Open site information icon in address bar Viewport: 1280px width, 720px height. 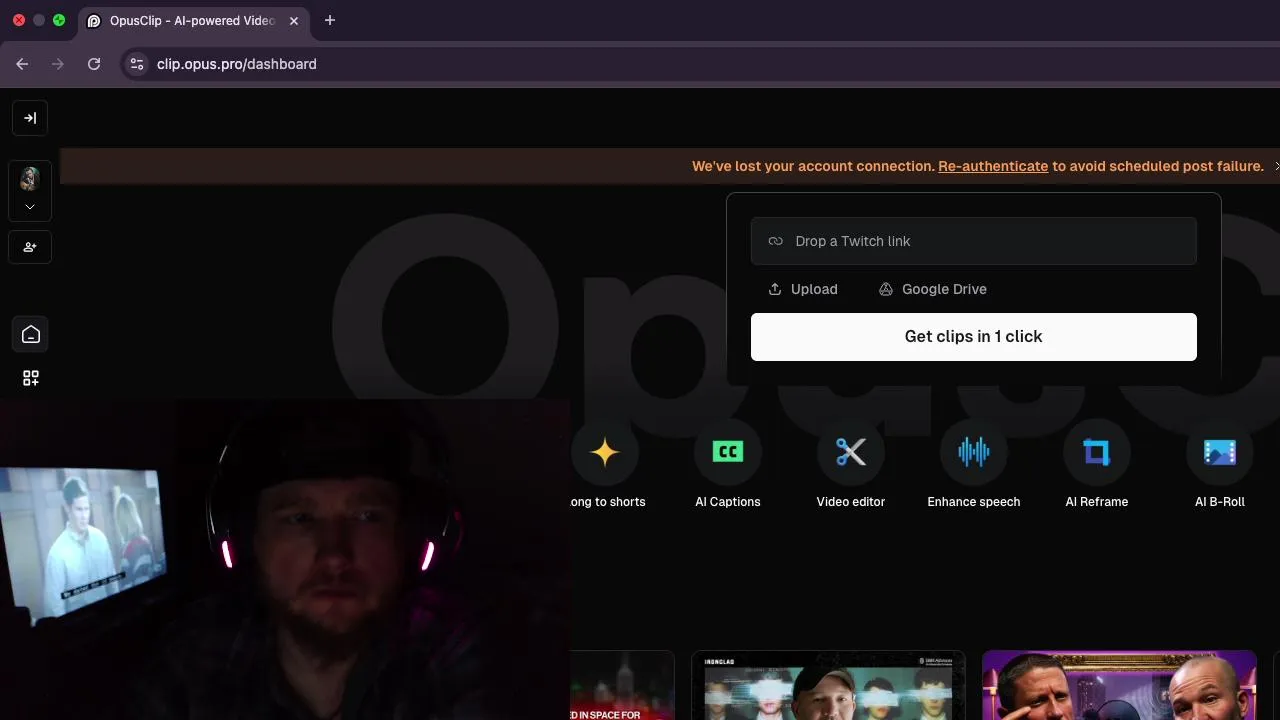click(137, 64)
